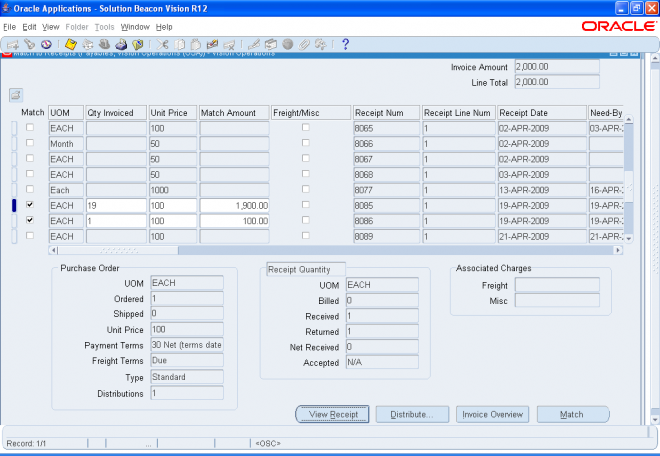Viewport: 660px width, 456px height.
Task: Click horizontal scrollbar left arrow
Action: click(x=53, y=251)
